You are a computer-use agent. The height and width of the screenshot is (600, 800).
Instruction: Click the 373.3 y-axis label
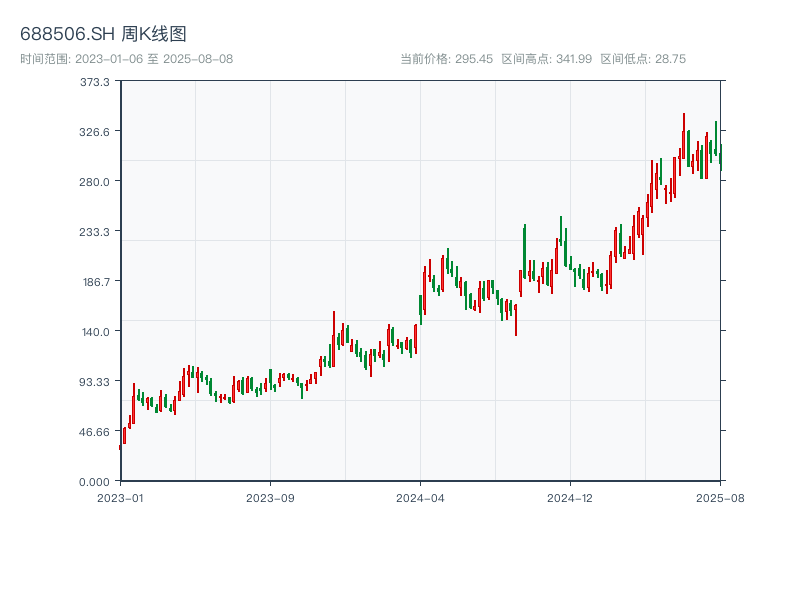94,82
